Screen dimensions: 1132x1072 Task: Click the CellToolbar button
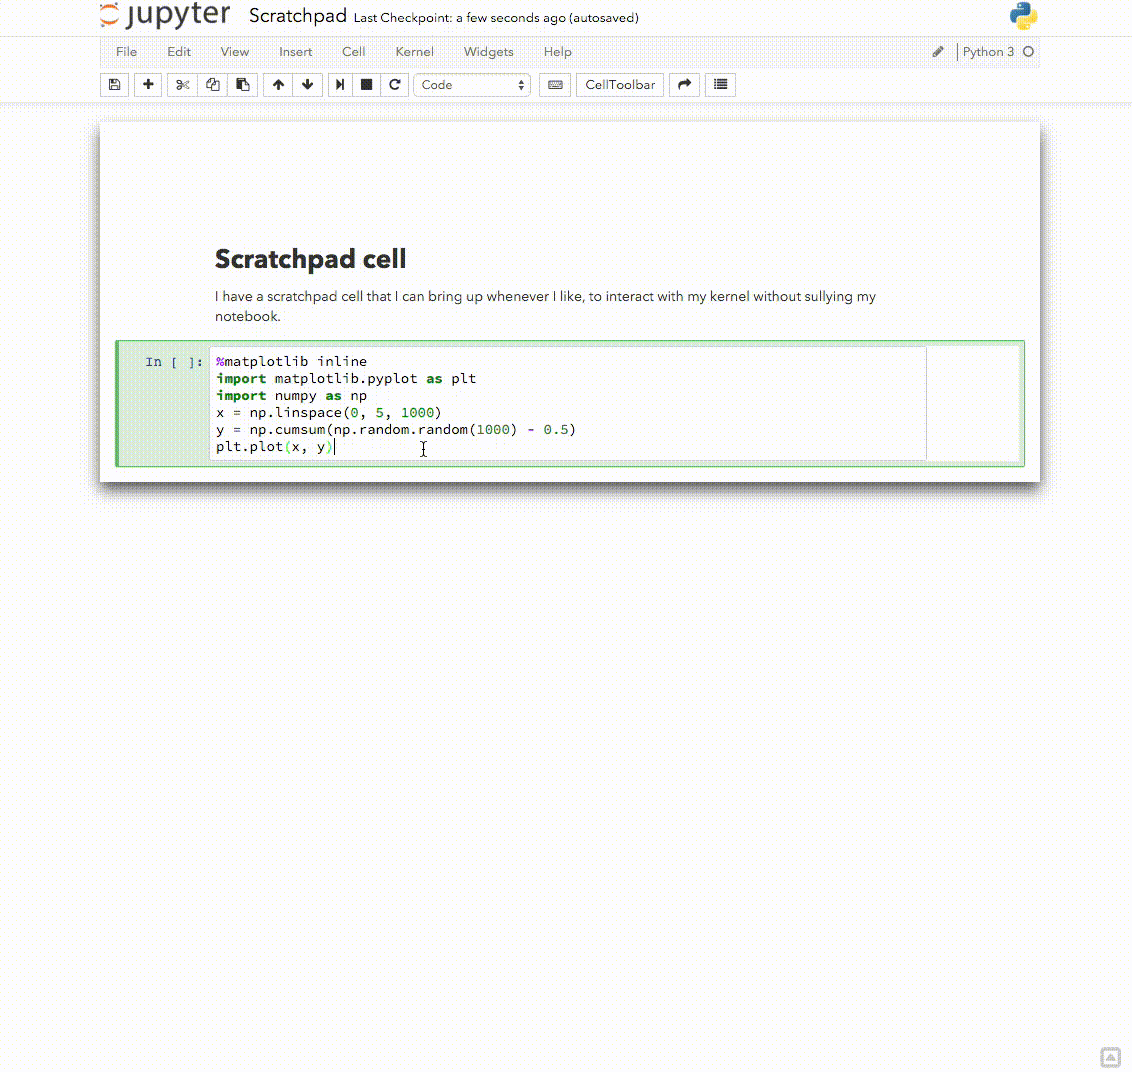coord(619,85)
